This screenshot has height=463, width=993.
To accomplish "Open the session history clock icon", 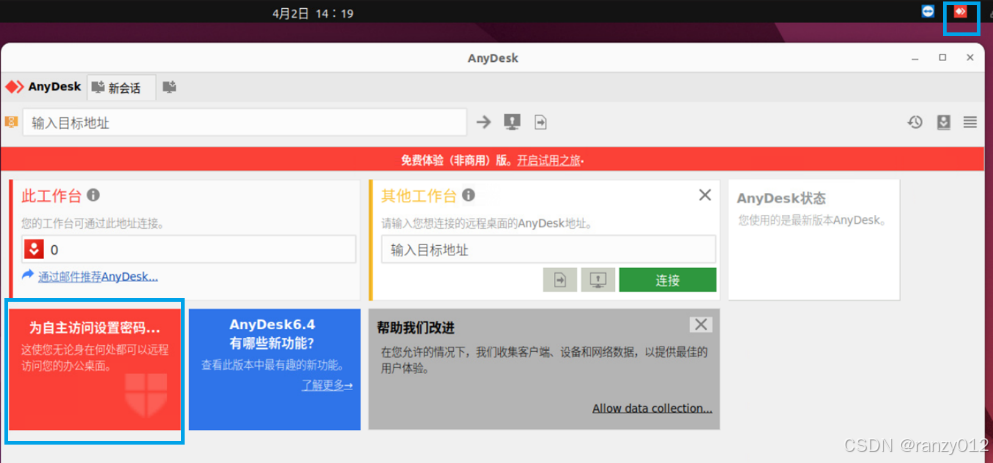I will (914, 122).
